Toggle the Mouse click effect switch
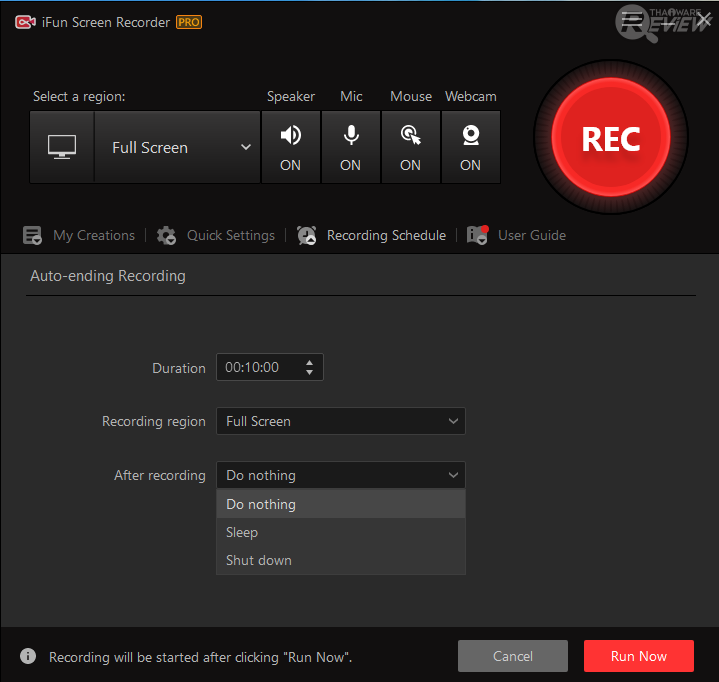The height and width of the screenshot is (682, 719). click(410, 147)
